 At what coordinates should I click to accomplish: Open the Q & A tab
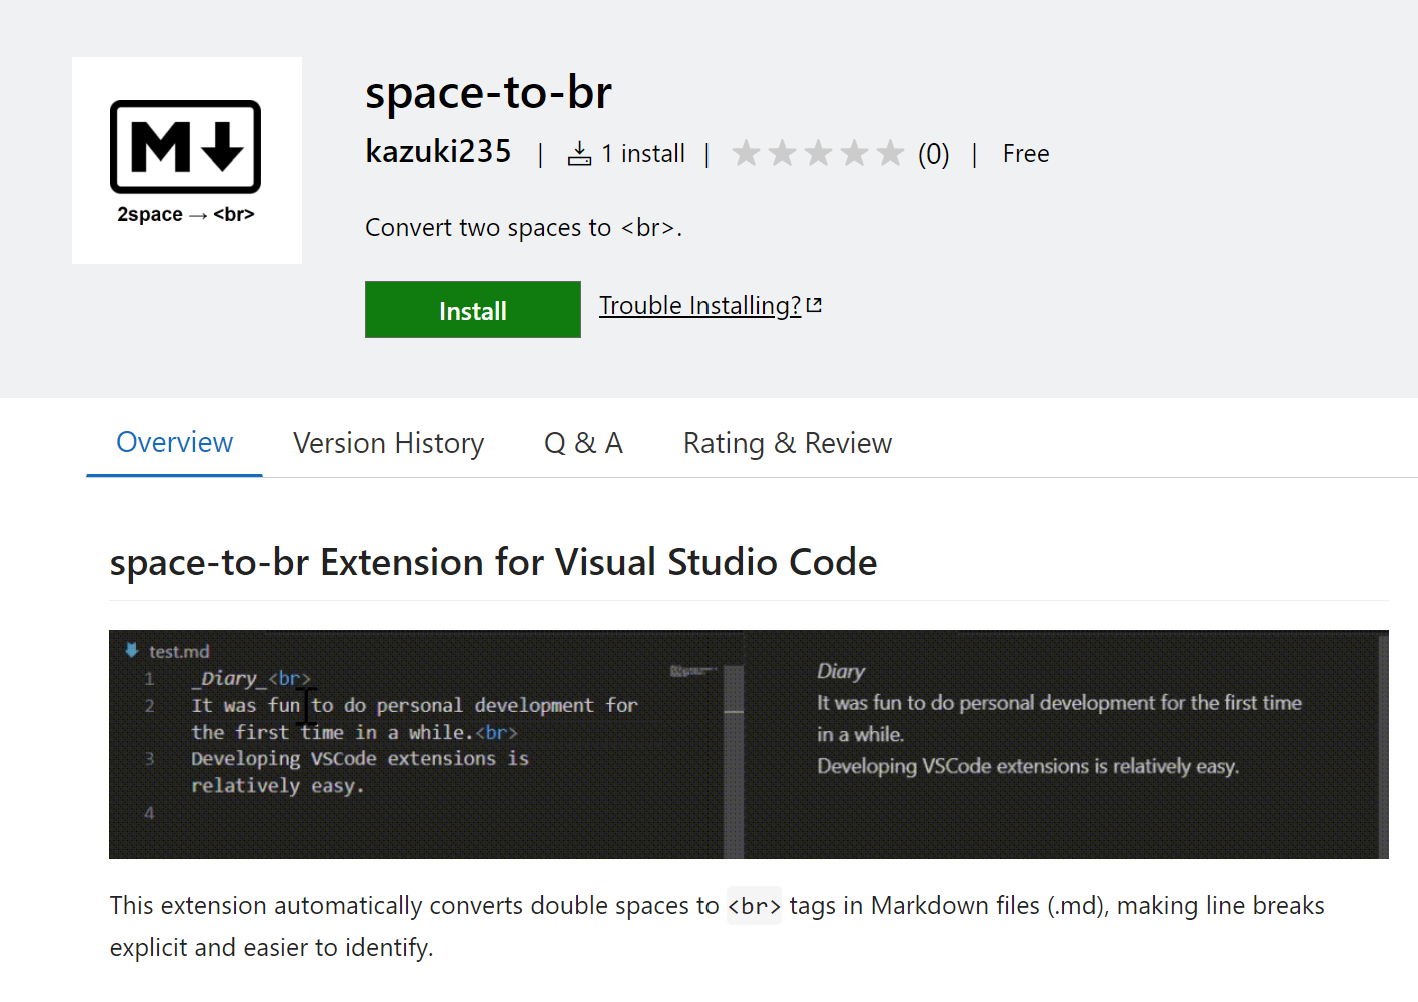(583, 442)
